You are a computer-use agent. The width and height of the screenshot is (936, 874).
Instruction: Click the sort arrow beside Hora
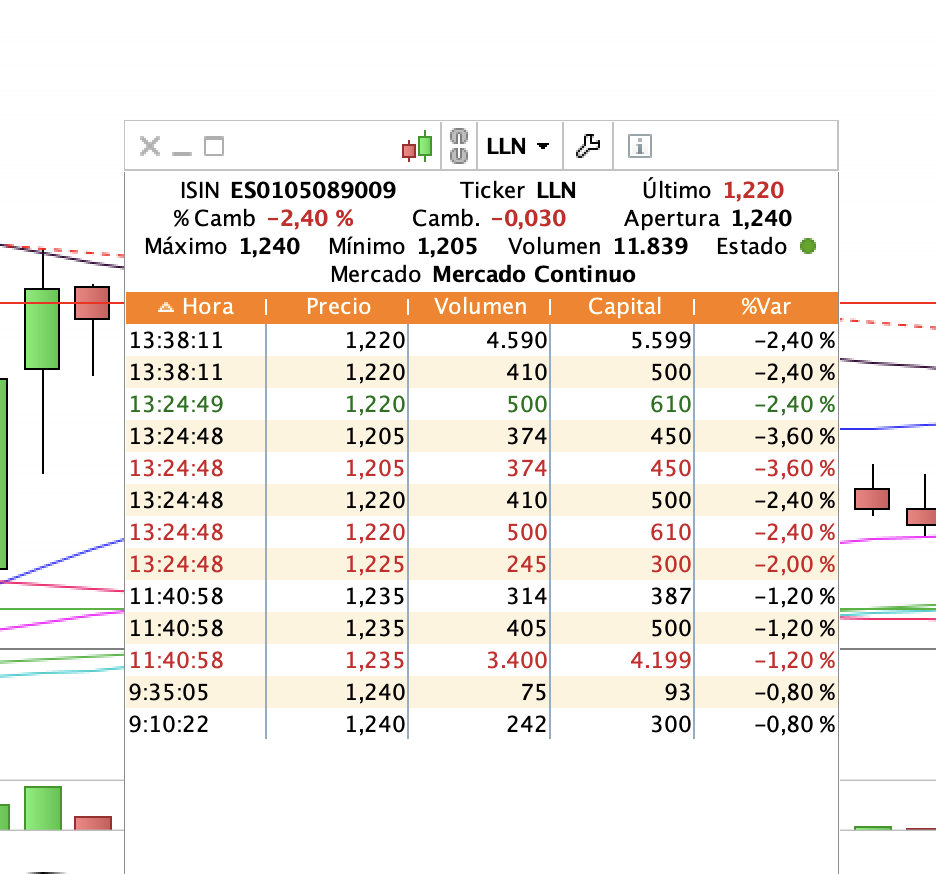(165, 307)
